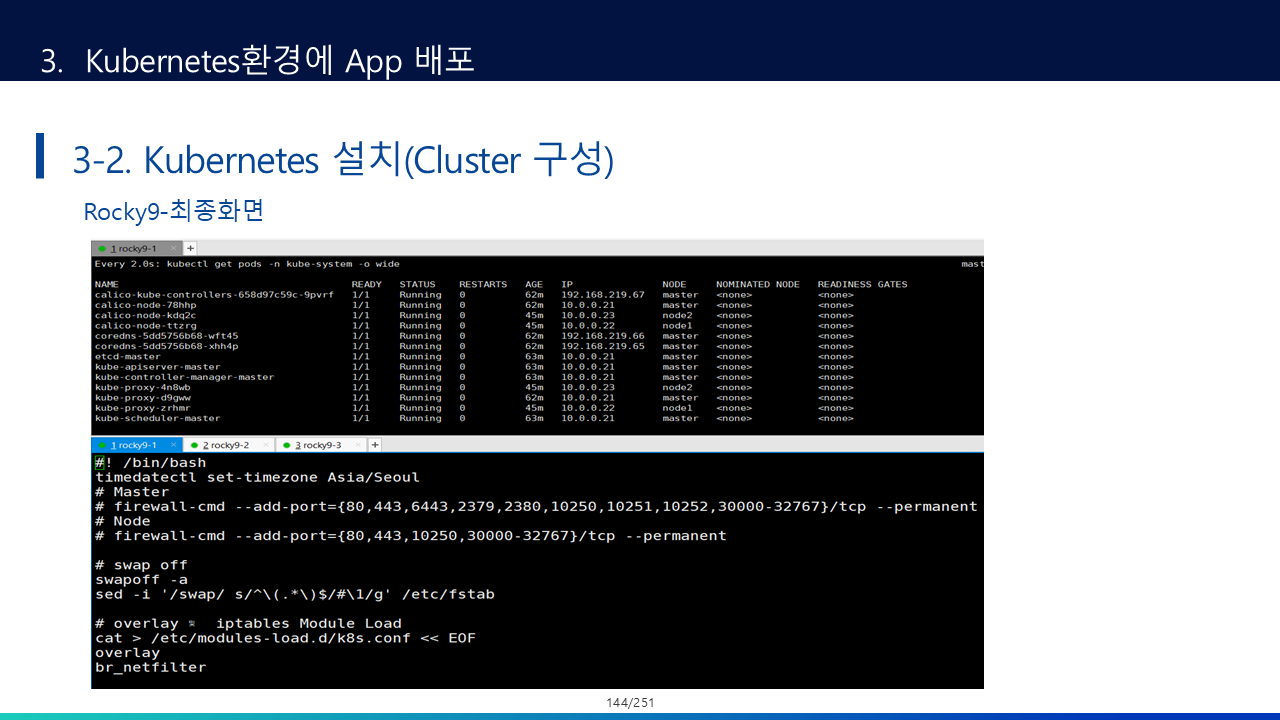
Task: Click the 'cat > /etc/modules-load.d/k8s.conf' line
Action: (286, 638)
